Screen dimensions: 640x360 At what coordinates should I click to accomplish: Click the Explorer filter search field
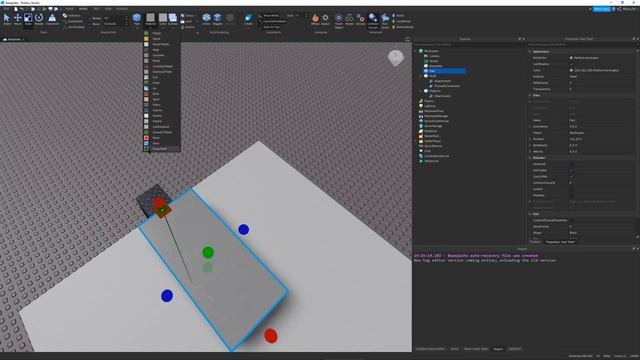pos(469,44)
